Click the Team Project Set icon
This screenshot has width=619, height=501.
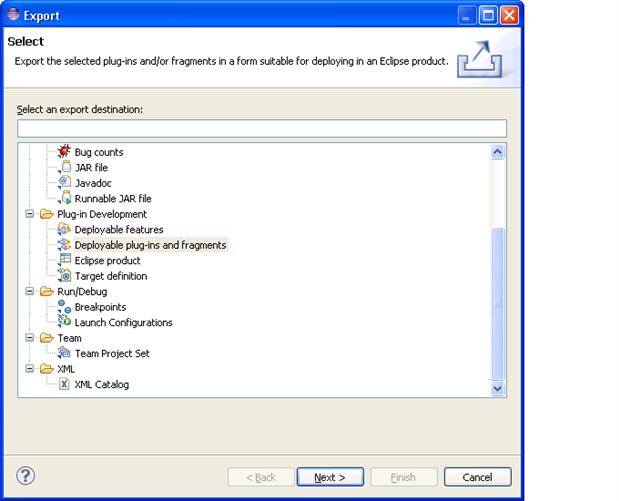click(64, 353)
